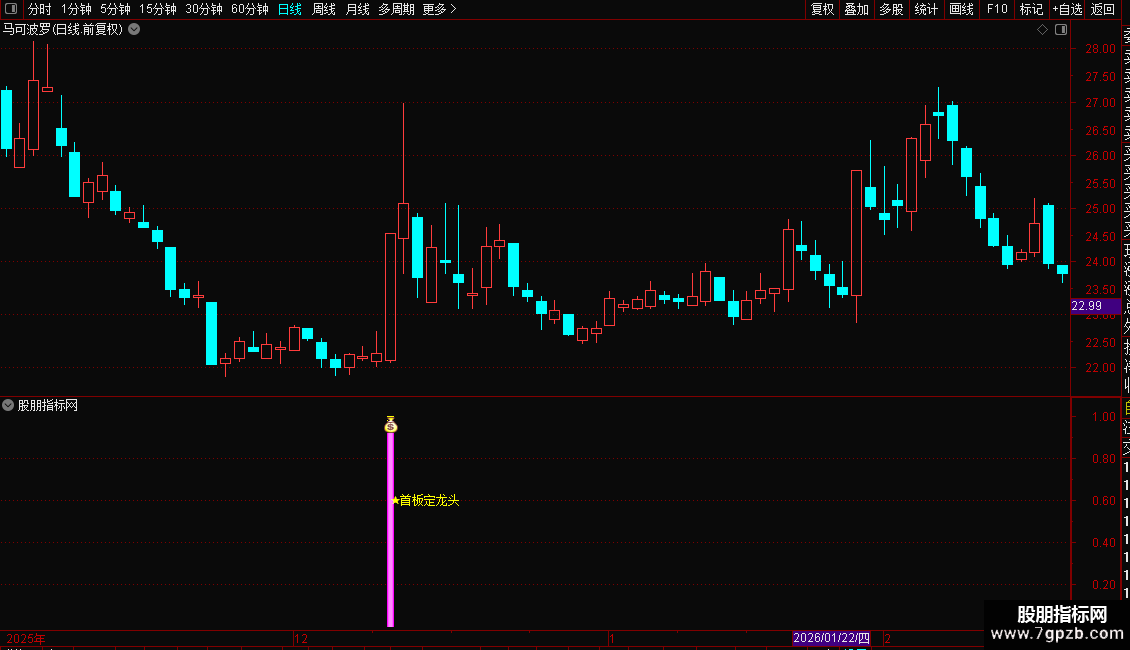Click the 标记 mark button
1130x650 pixels.
click(x=1031, y=9)
